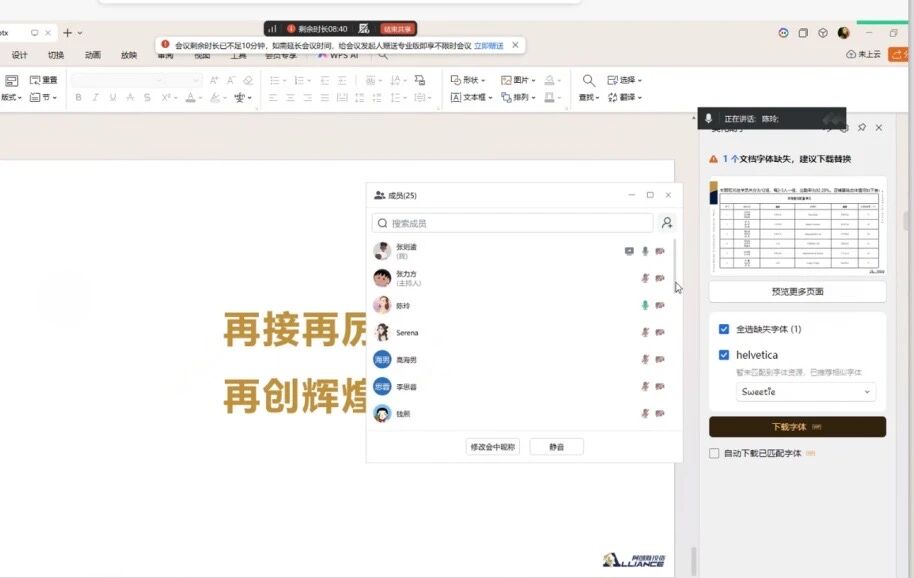Click muted microphone in 高海男 row
This screenshot has width=914, height=578.
pyautogui.click(x=645, y=360)
